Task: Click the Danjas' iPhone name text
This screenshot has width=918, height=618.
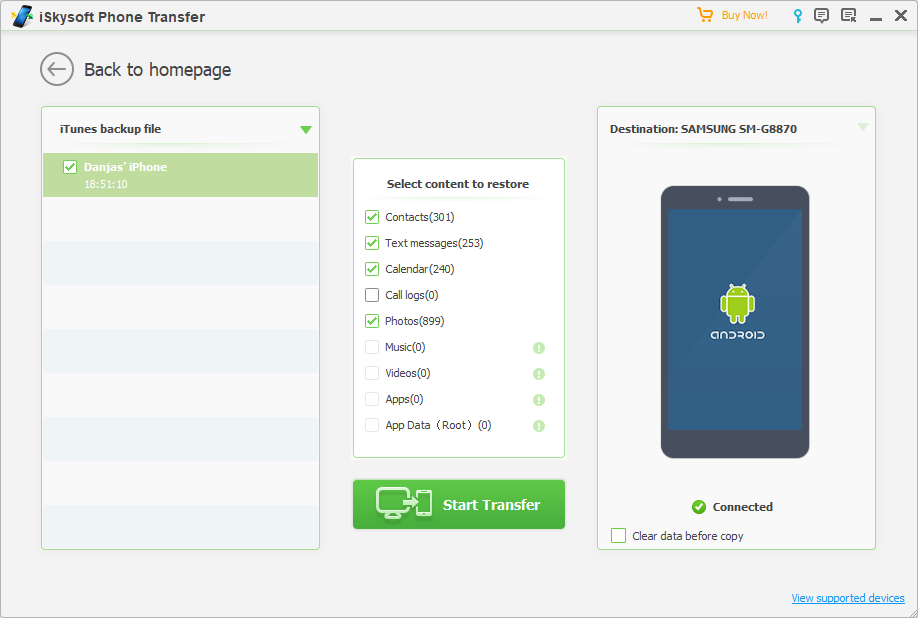Action: point(125,167)
